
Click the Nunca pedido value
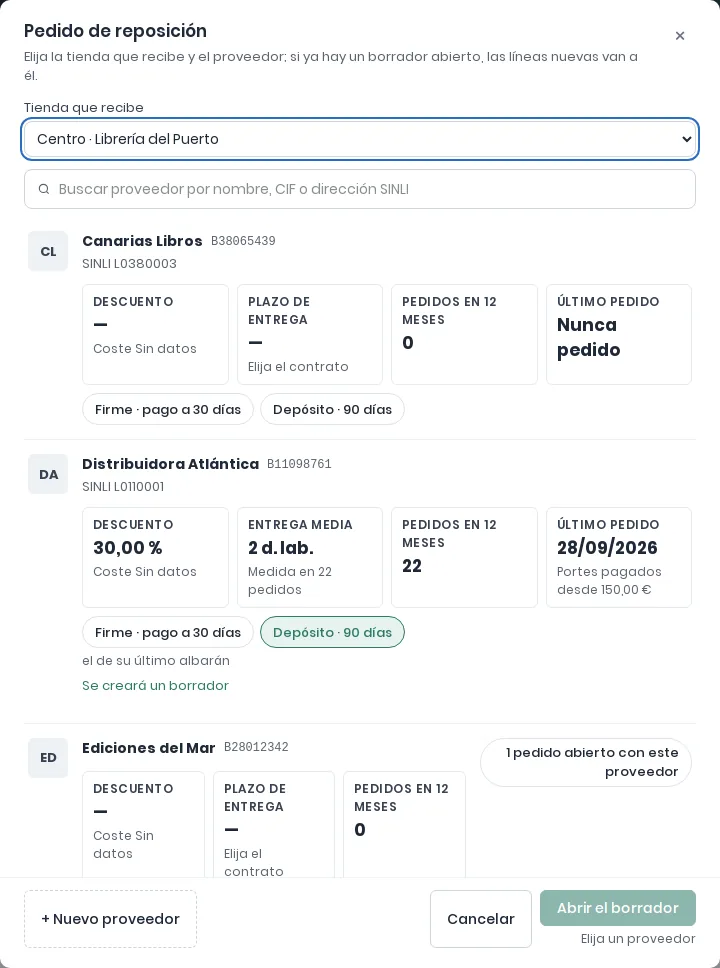pos(587,337)
